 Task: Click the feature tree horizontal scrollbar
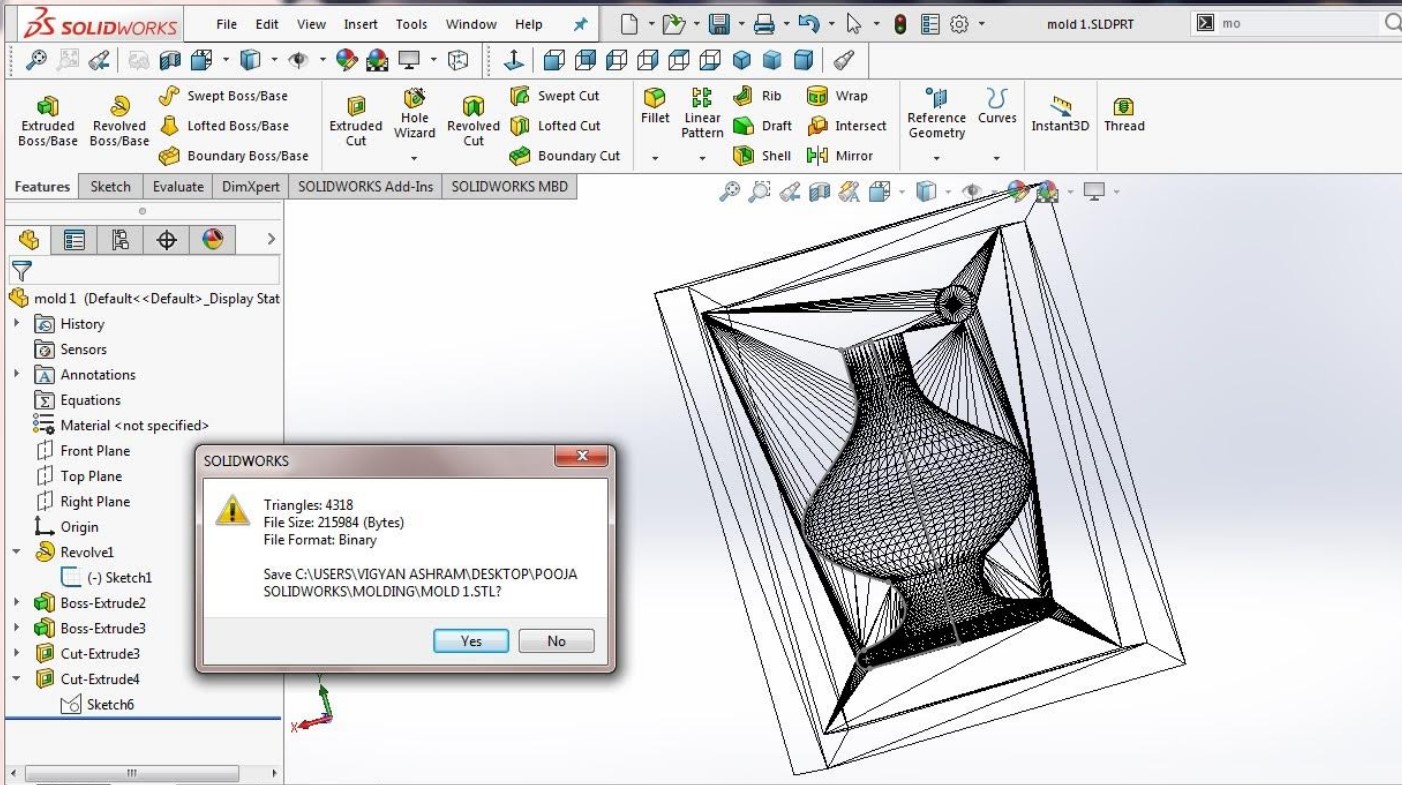[131, 773]
